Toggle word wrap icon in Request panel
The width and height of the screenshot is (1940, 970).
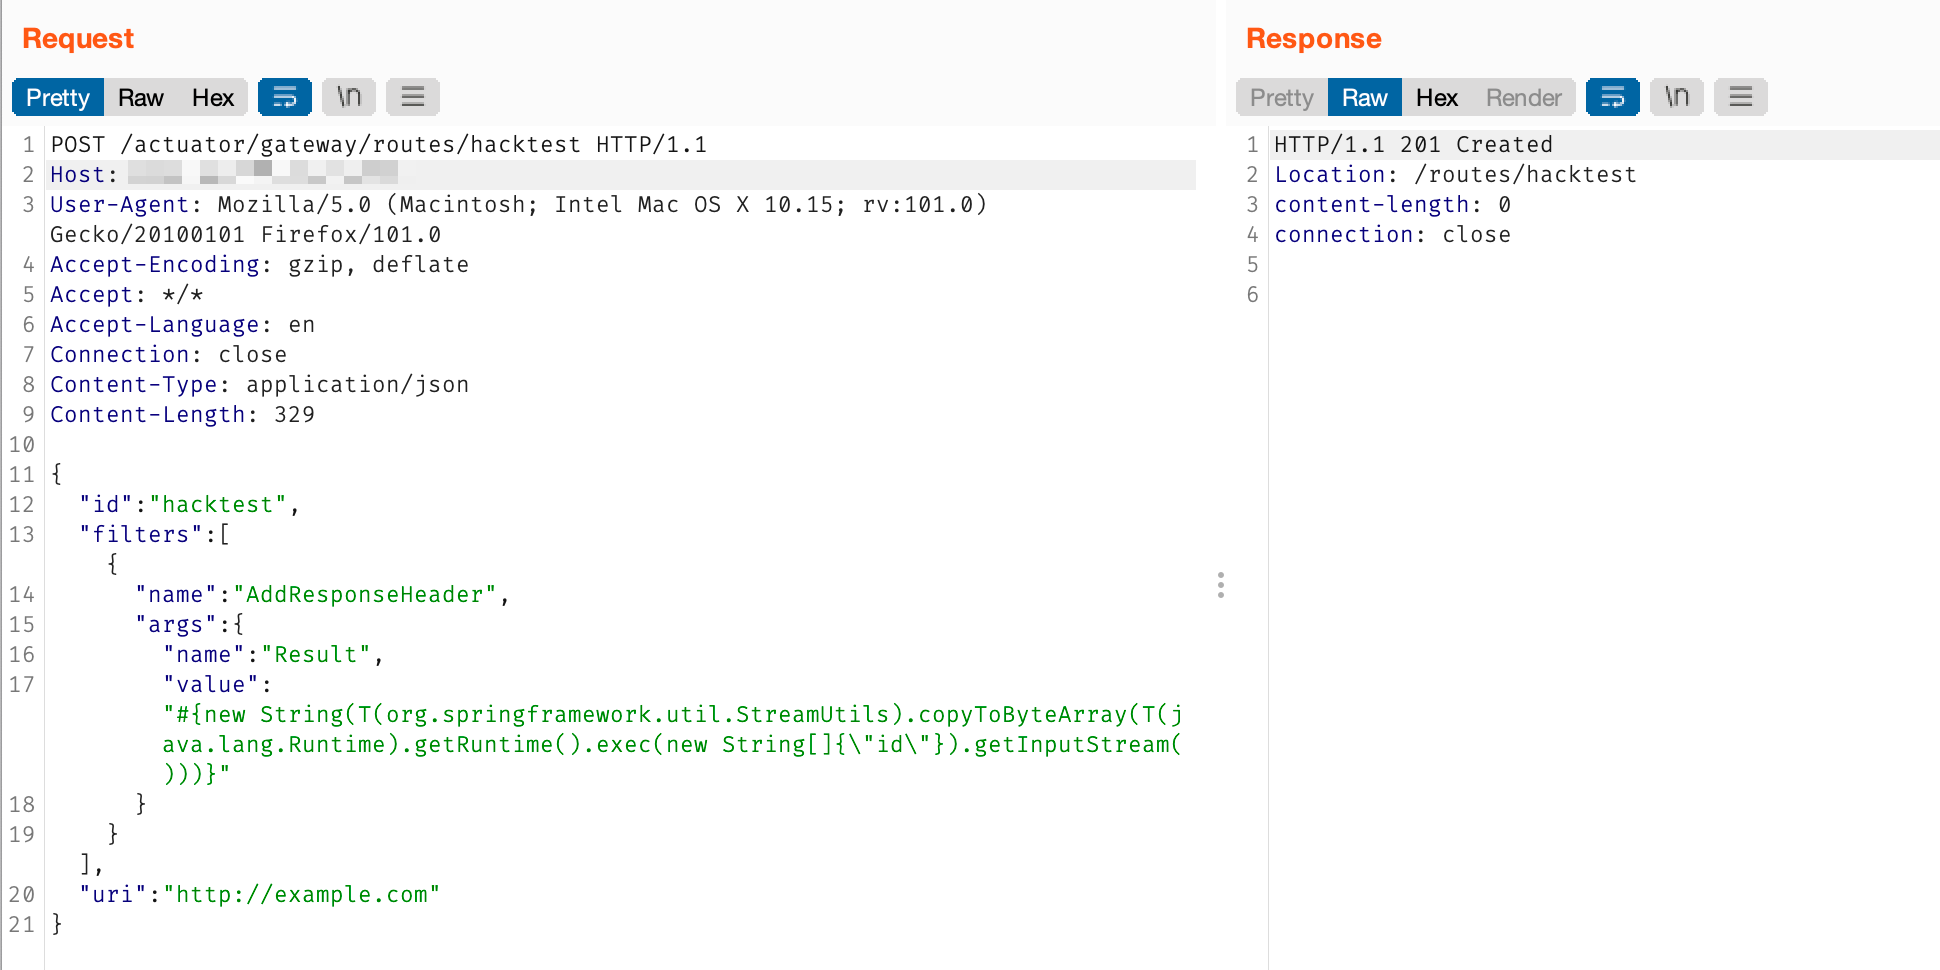point(285,97)
